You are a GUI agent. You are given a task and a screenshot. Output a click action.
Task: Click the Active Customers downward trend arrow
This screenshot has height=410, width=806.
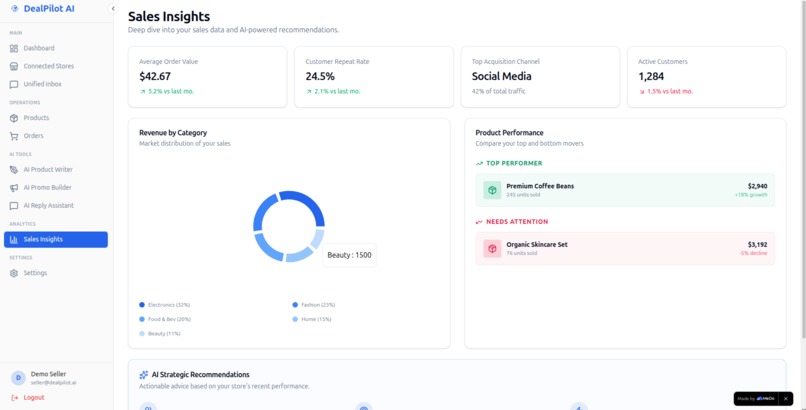click(642, 91)
